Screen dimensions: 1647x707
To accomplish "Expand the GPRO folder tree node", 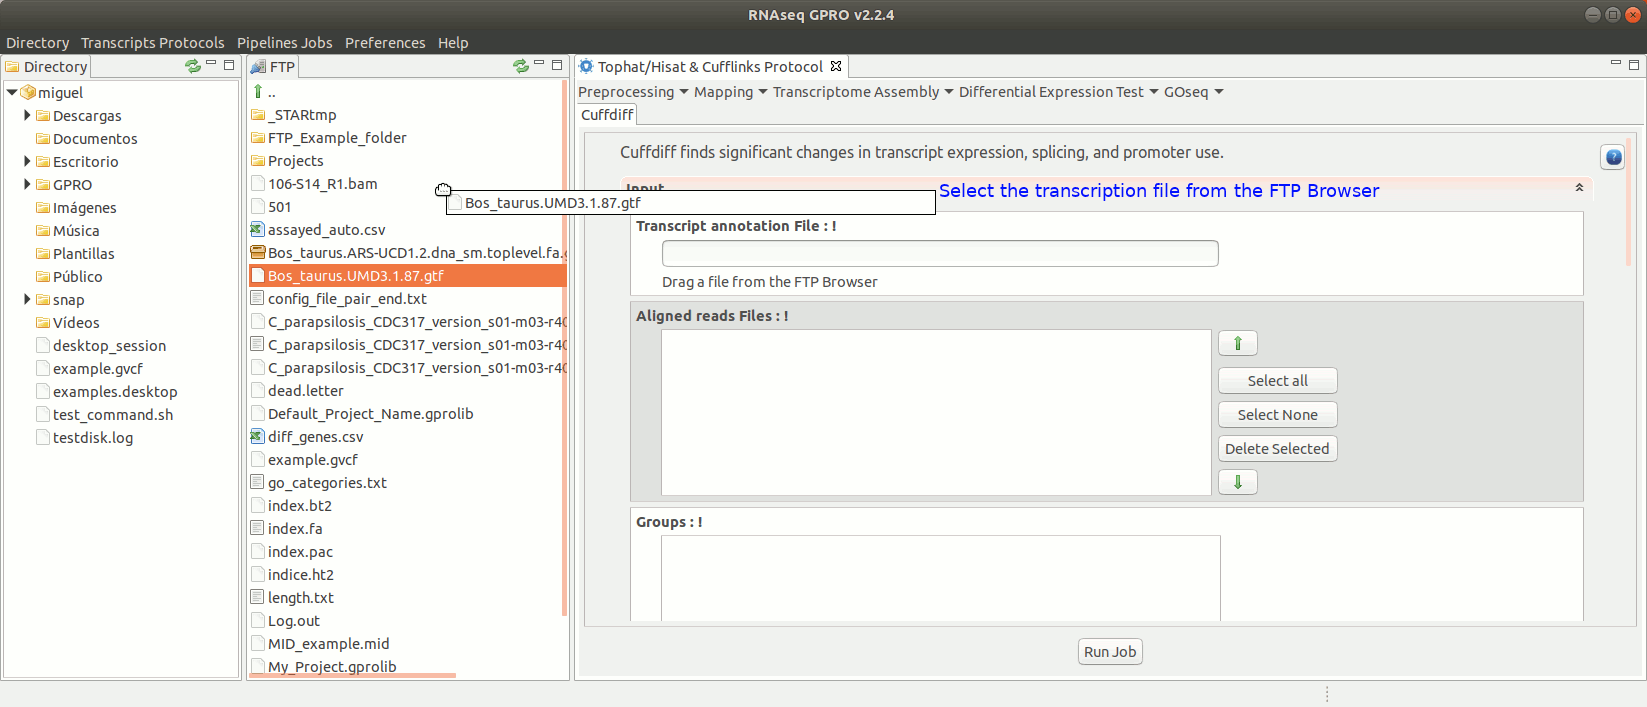I will 27,185.
